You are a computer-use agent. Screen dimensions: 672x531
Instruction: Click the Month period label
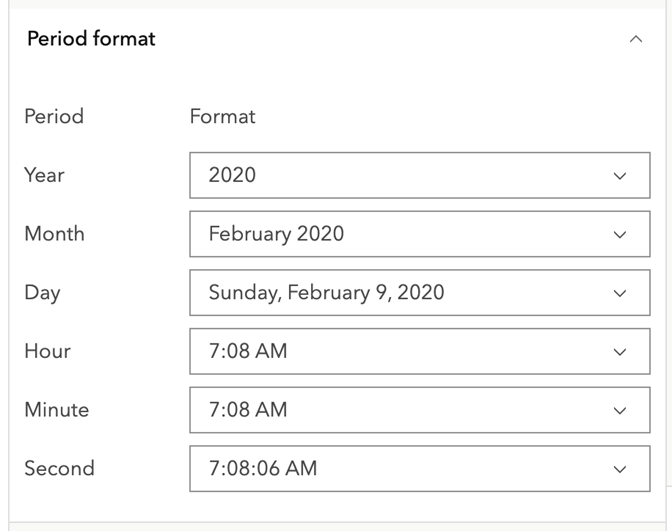pyautogui.click(x=54, y=234)
